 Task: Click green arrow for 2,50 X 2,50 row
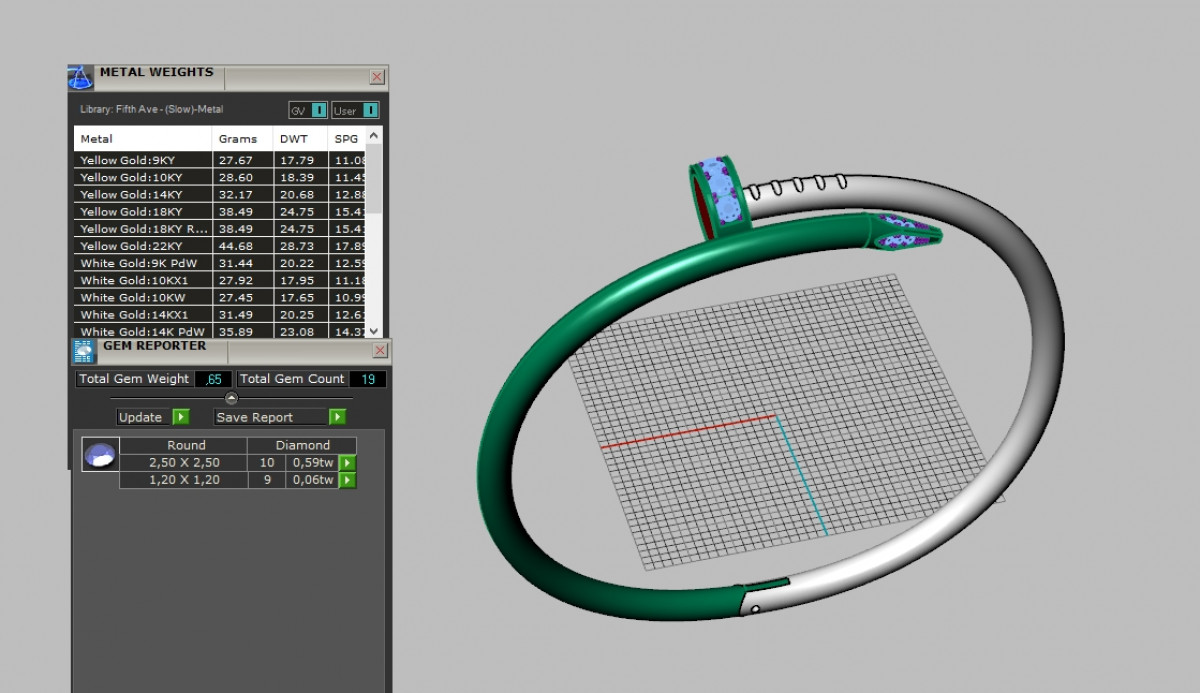point(347,463)
